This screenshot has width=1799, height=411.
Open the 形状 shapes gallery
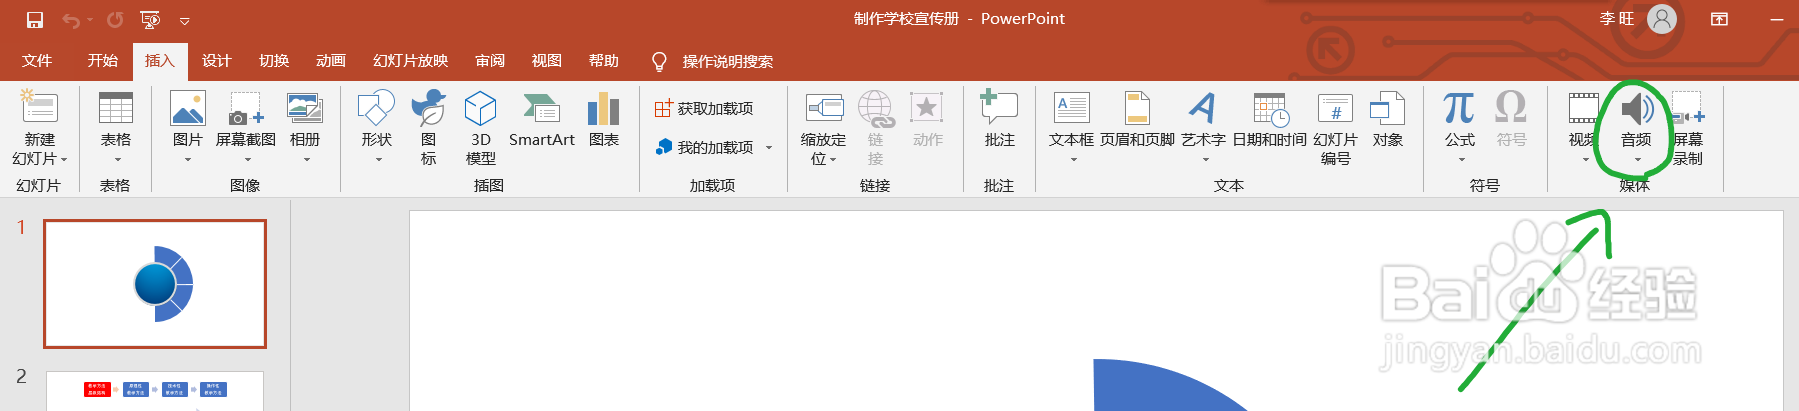coord(377,127)
